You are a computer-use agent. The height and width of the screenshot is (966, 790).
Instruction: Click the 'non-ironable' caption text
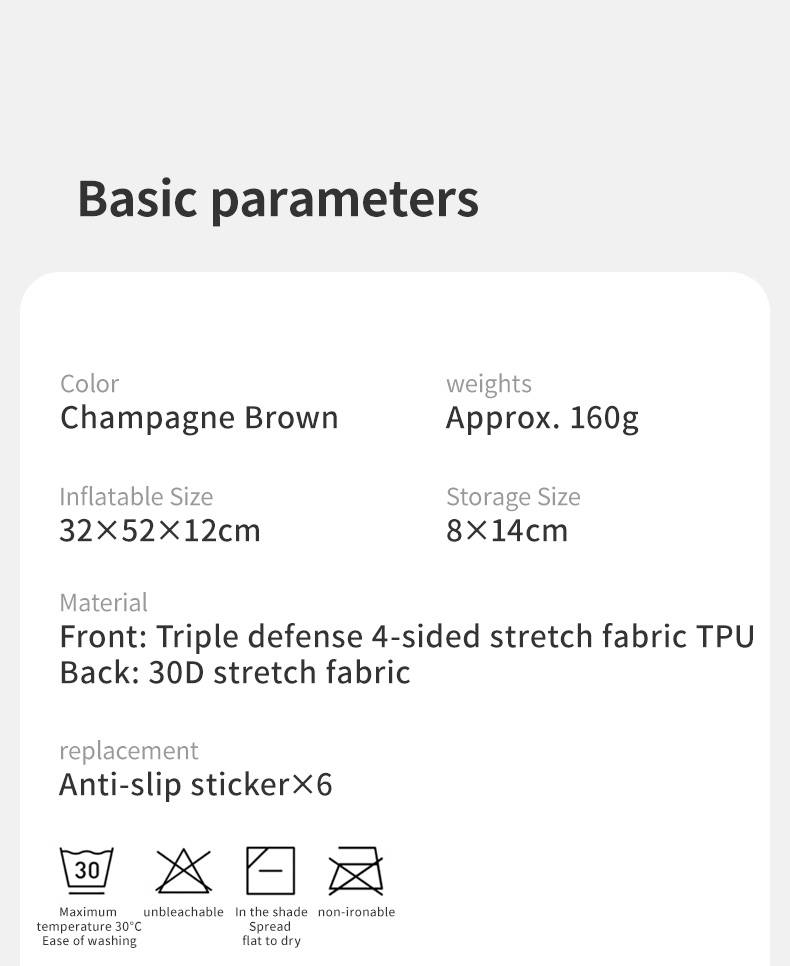pyautogui.click(x=356, y=912)
